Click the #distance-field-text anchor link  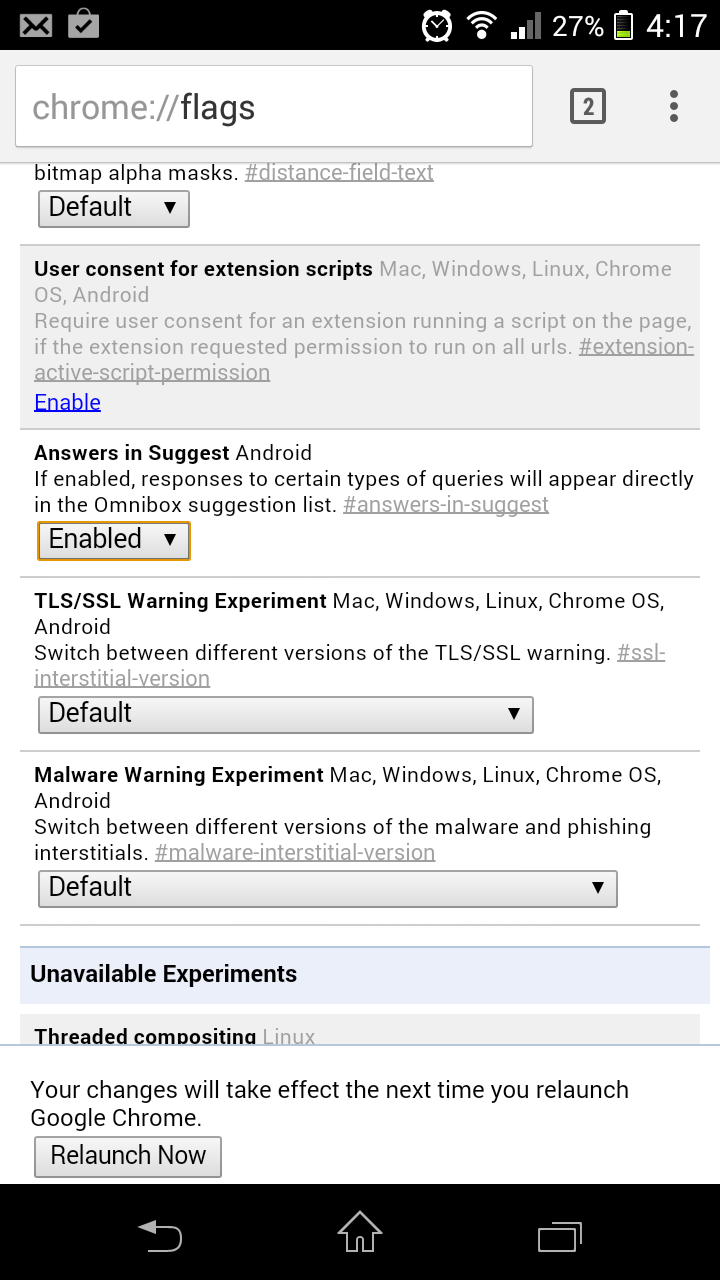339,172
